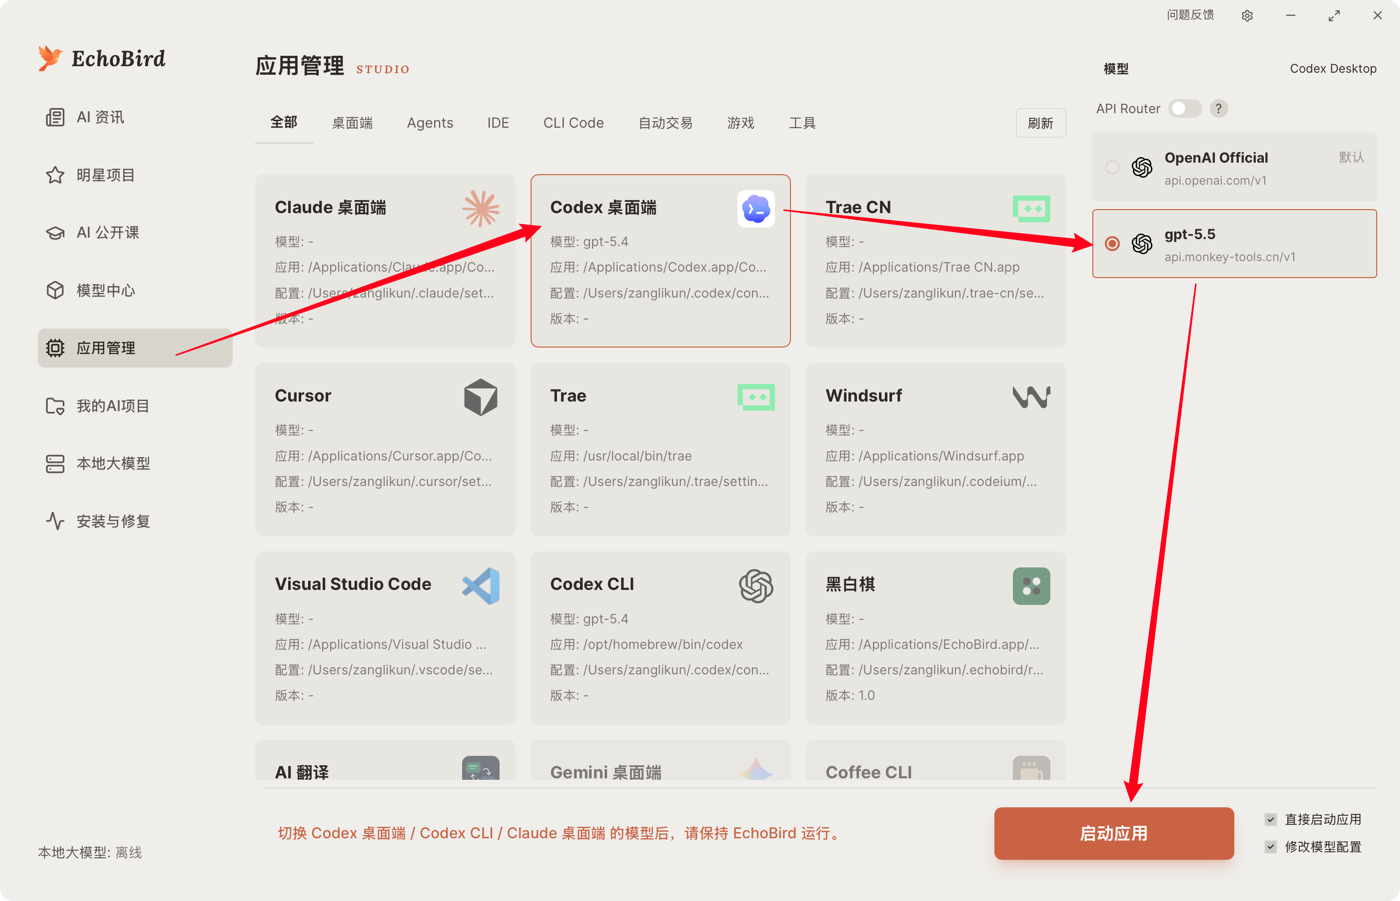Select the Cursor card title
Screen dimensions: 1400x901
pyautogui.click(x=303, y=396)
